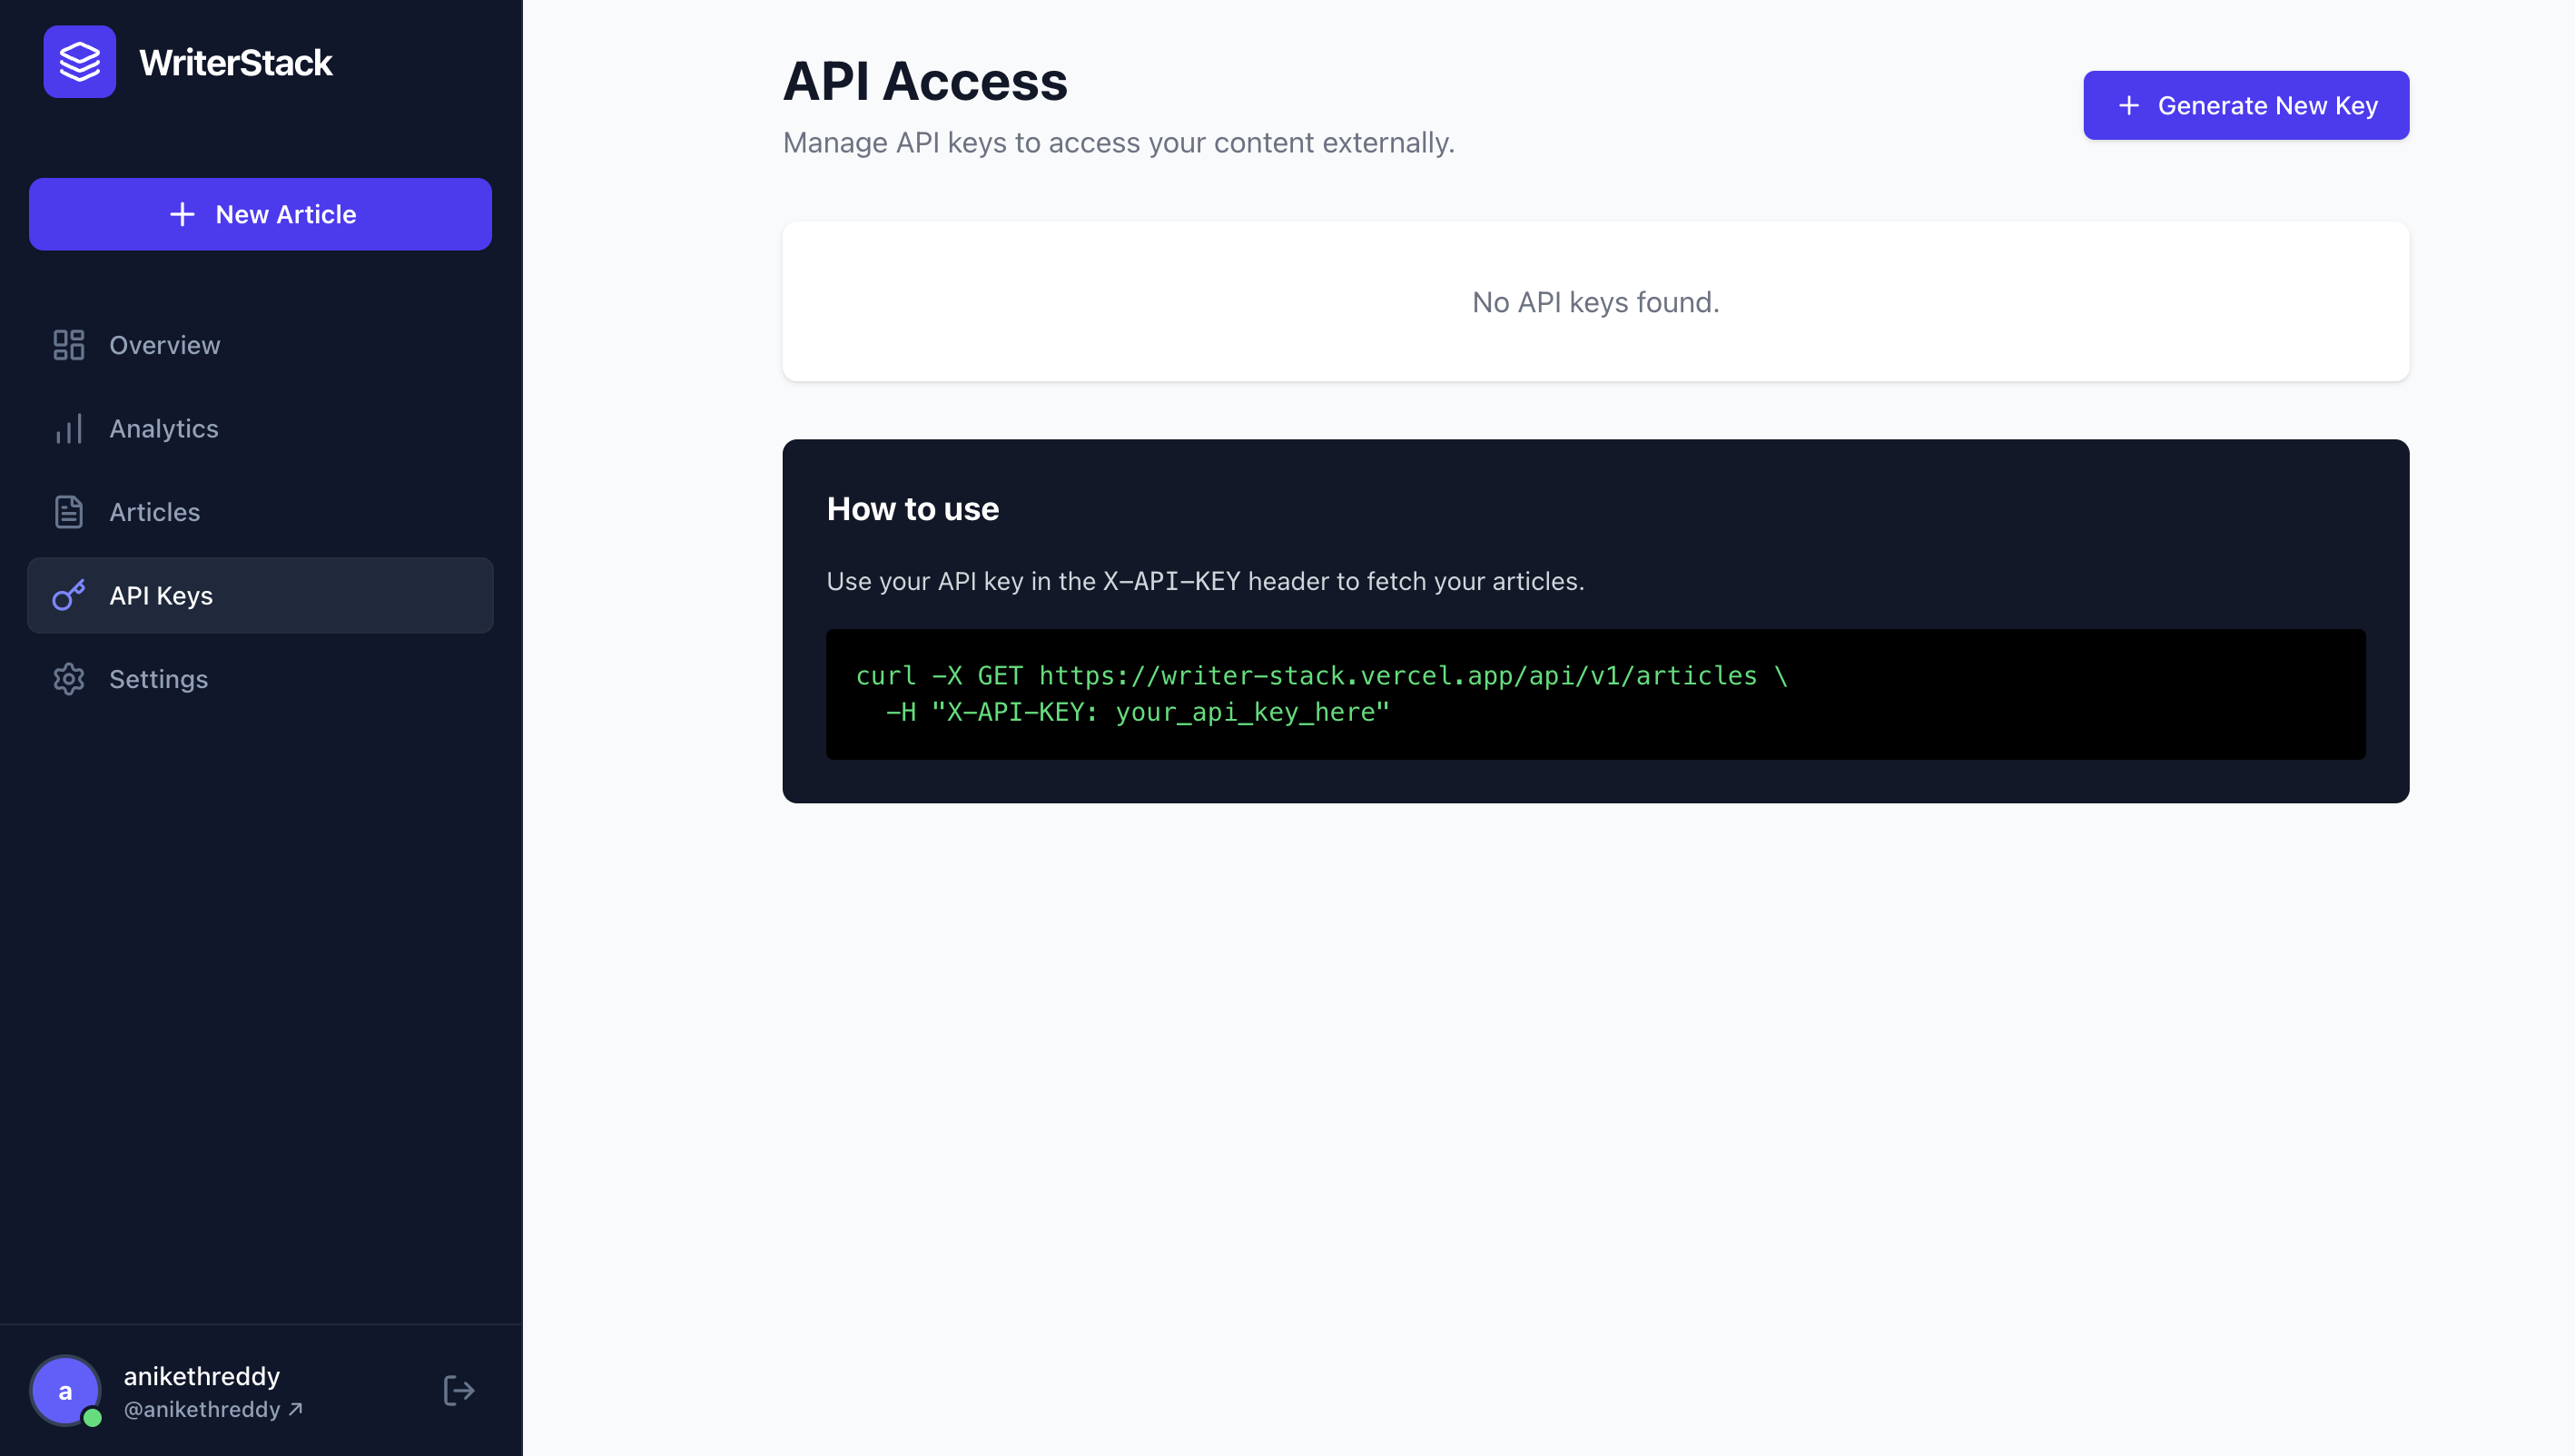The width and height of the screenshot is (2575, 1456).
Task: Click the New Article button
Action: coord(260,214)
